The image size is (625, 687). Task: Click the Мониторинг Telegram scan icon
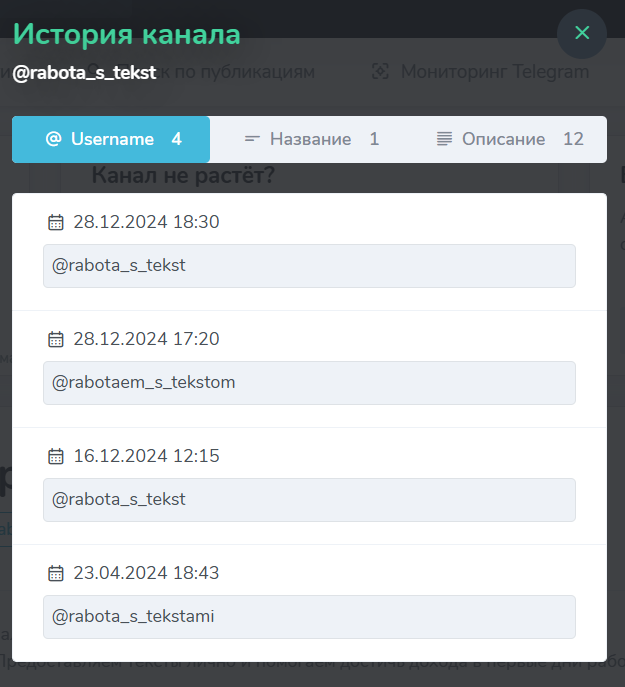coord(380,71)
